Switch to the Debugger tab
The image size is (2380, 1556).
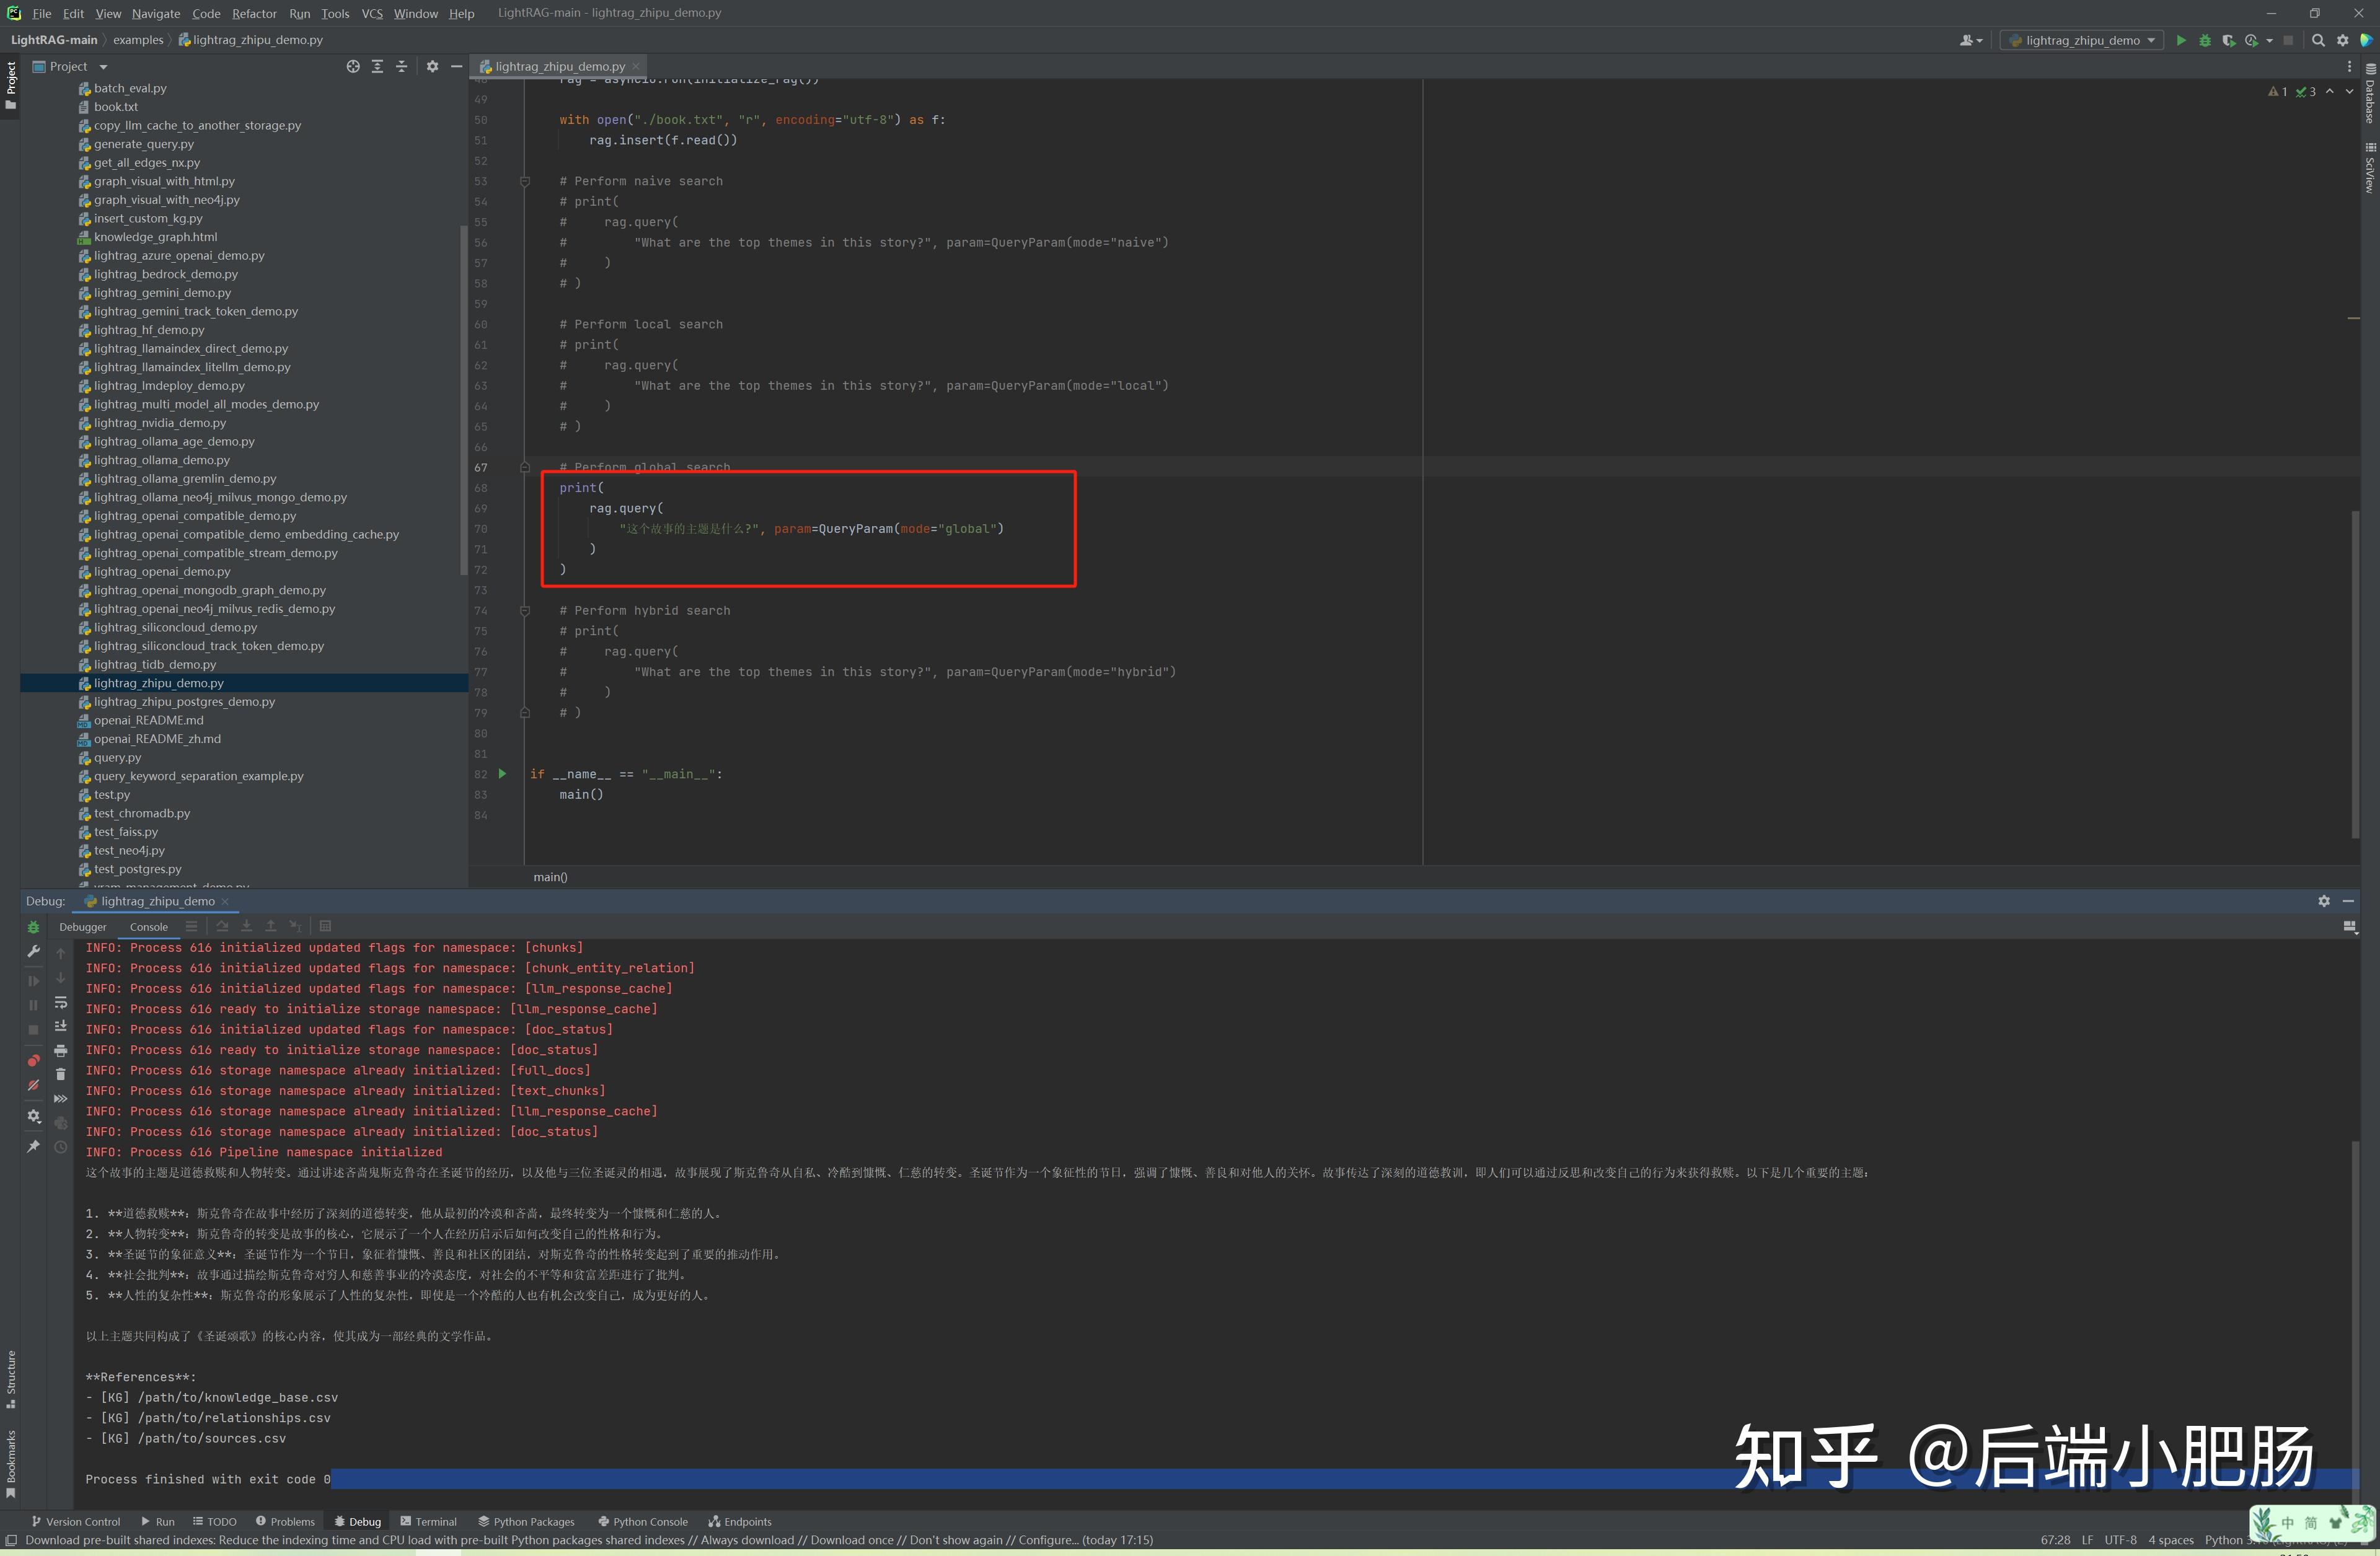point(82,927)
